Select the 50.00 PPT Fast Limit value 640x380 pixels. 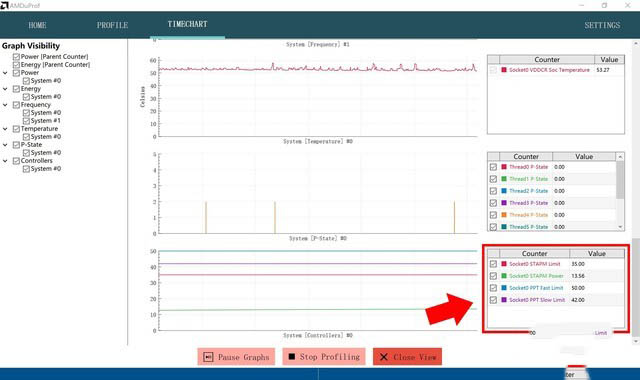tap(578, 288)
